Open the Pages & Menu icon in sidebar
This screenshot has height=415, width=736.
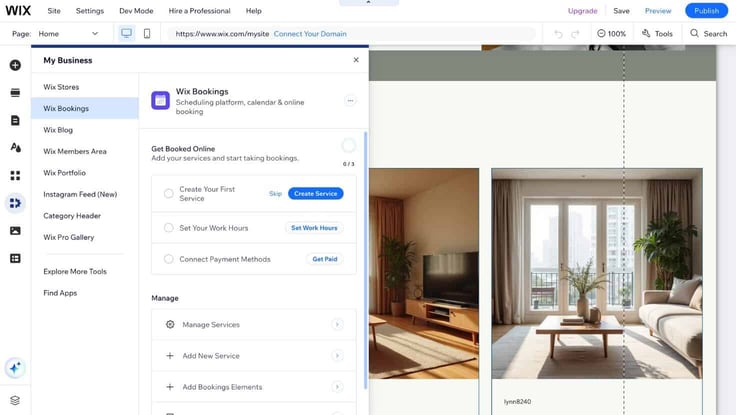pyautogui.click(x=15, y=120)
